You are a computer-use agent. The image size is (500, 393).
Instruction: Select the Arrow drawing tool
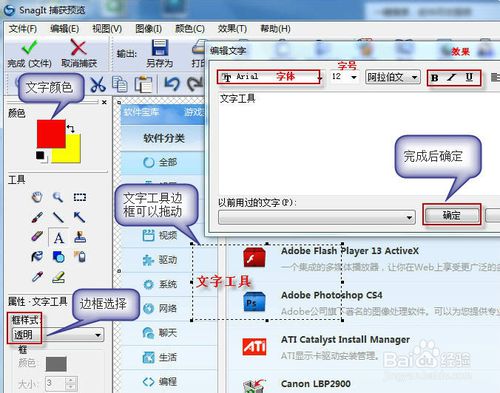pyautogui.click(x=79, y=217)
